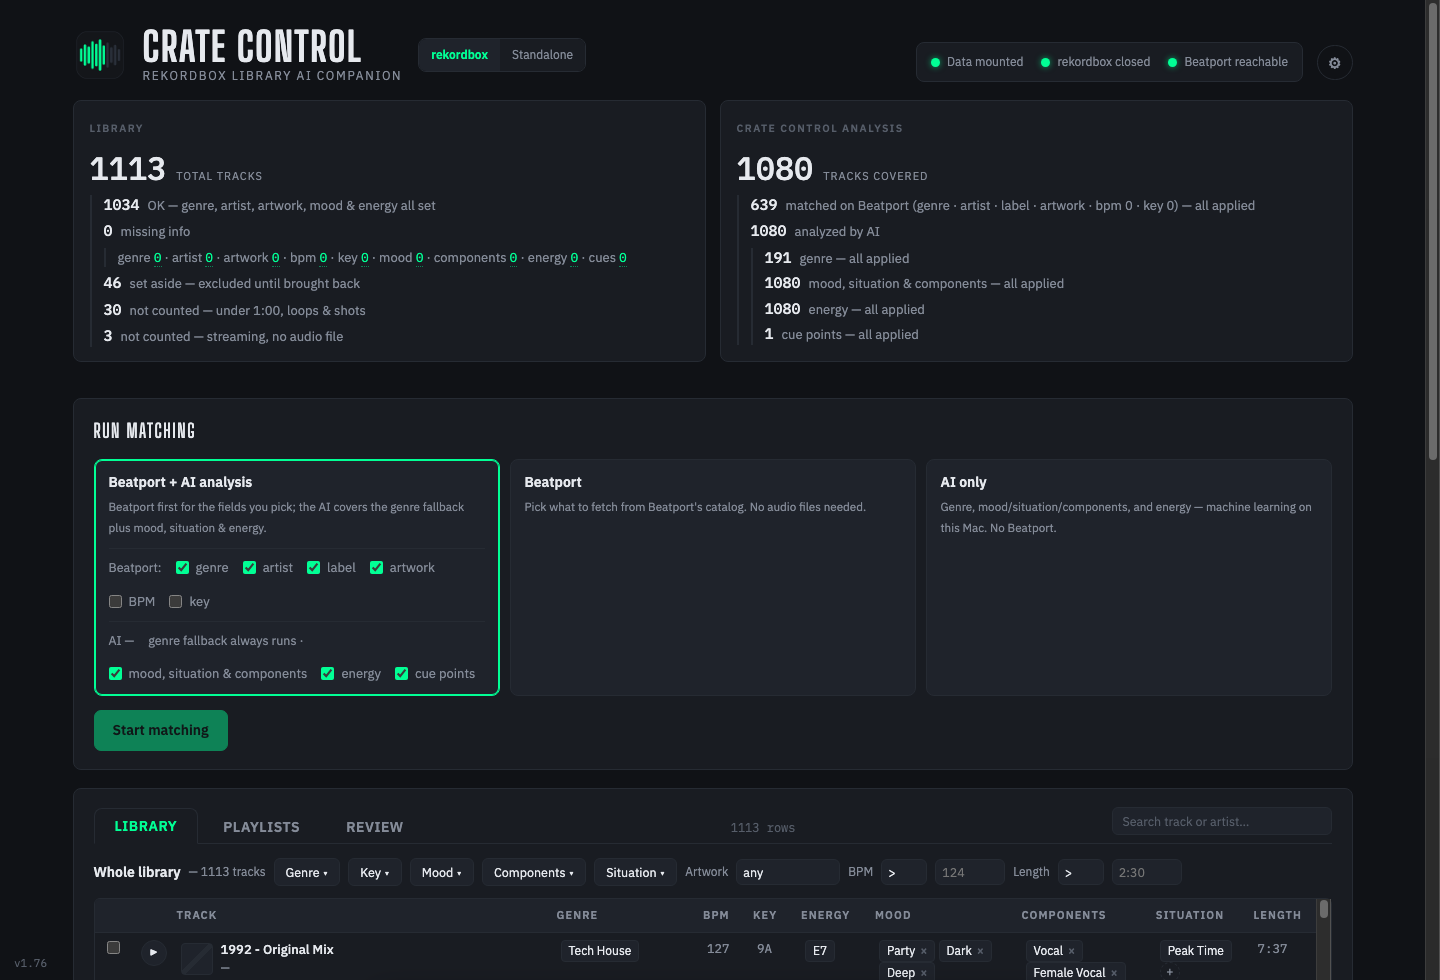Open the Length comparison operator dropdown

point(1080,872)
